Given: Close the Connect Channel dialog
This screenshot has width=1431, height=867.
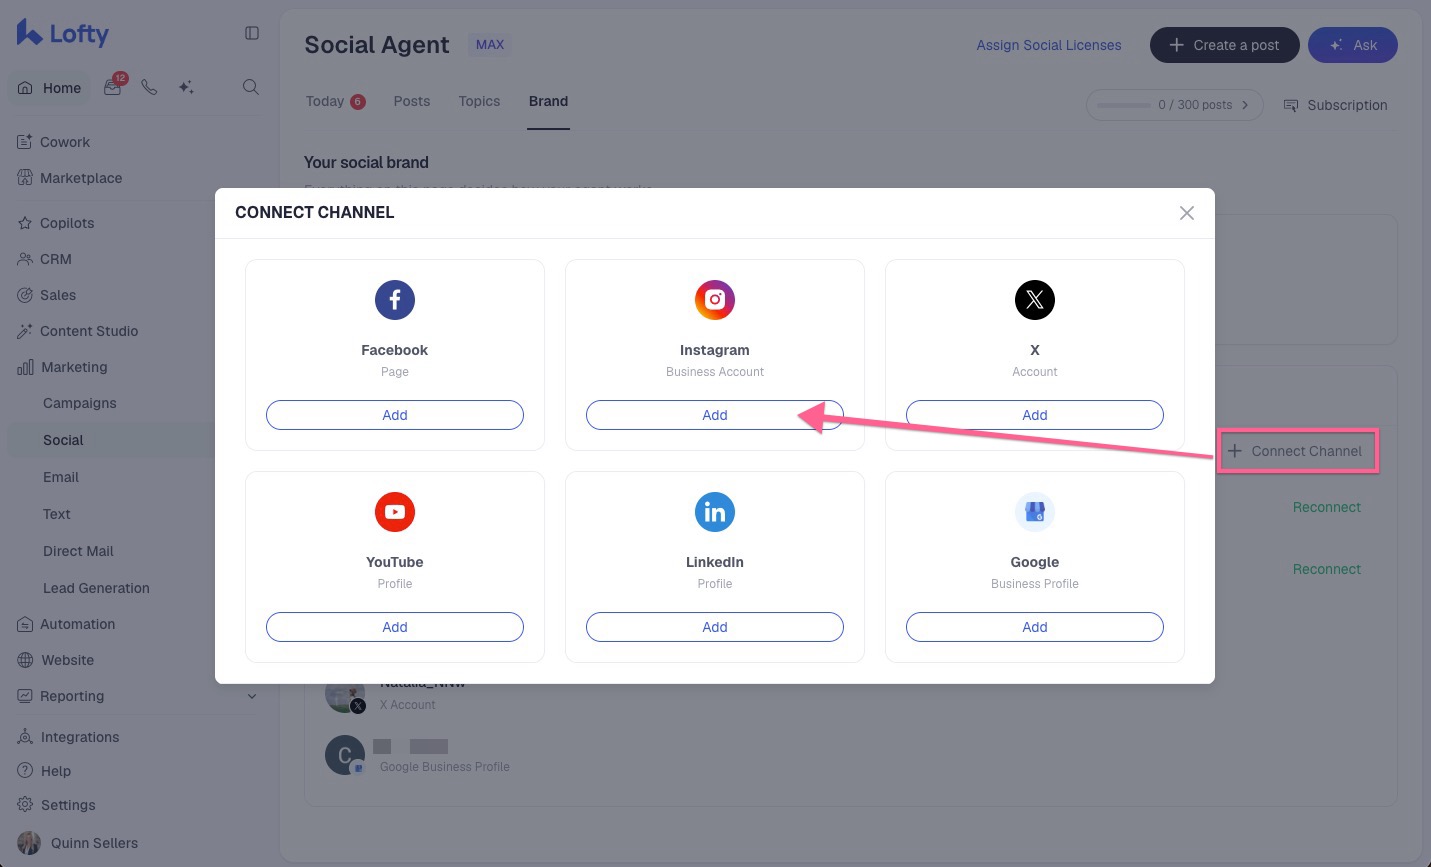Looking at the screenshot, I should coord(1187,213).
